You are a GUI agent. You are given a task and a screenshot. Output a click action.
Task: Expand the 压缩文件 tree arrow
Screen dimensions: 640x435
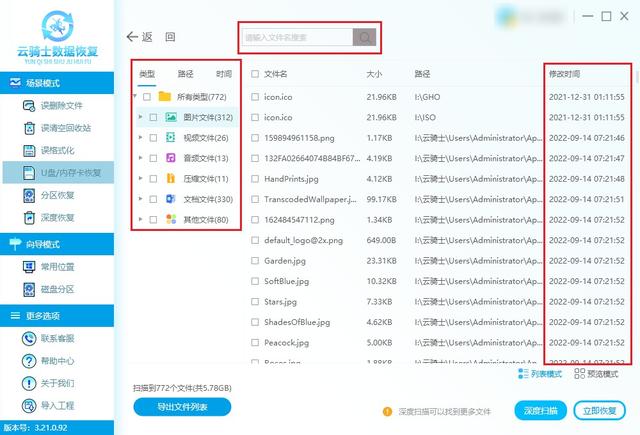(x=140, y=178)
